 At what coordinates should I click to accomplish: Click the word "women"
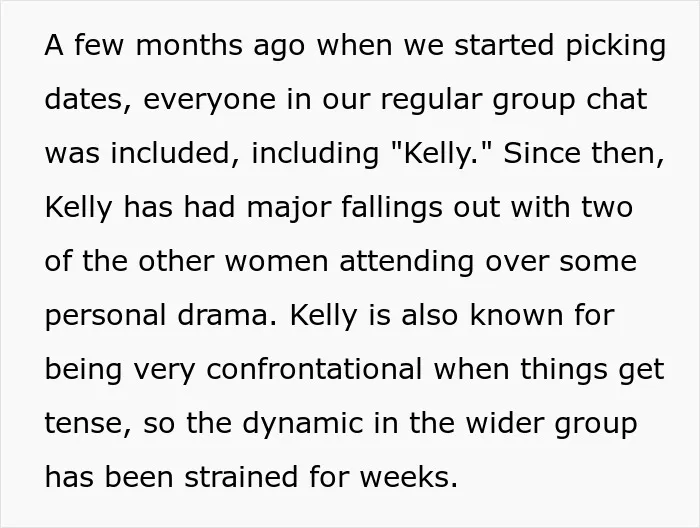276,262
